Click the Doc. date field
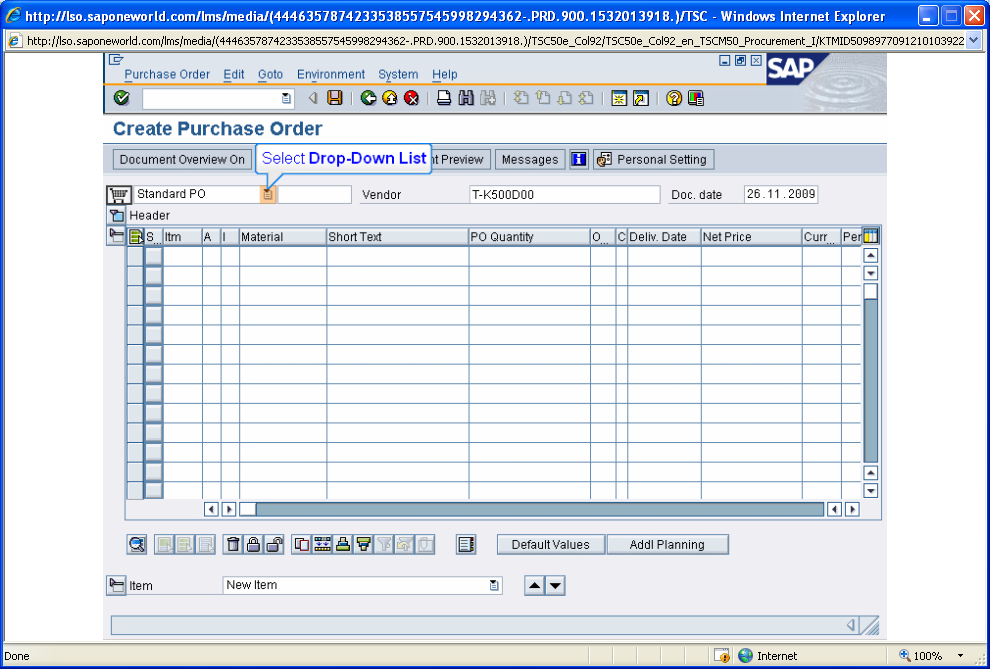Image resolution: width=990 pixels, height=669 pixels. tap(781, 194)
